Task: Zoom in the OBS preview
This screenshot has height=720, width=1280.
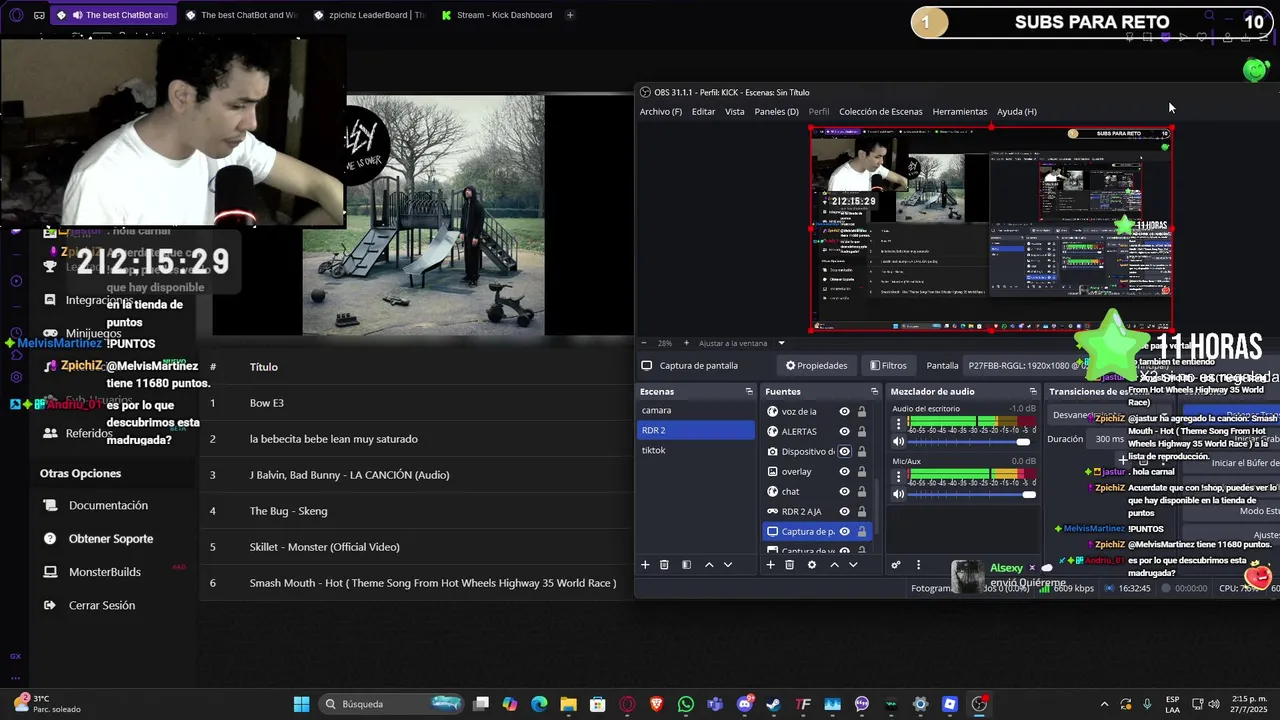Action: pos(687,343)
